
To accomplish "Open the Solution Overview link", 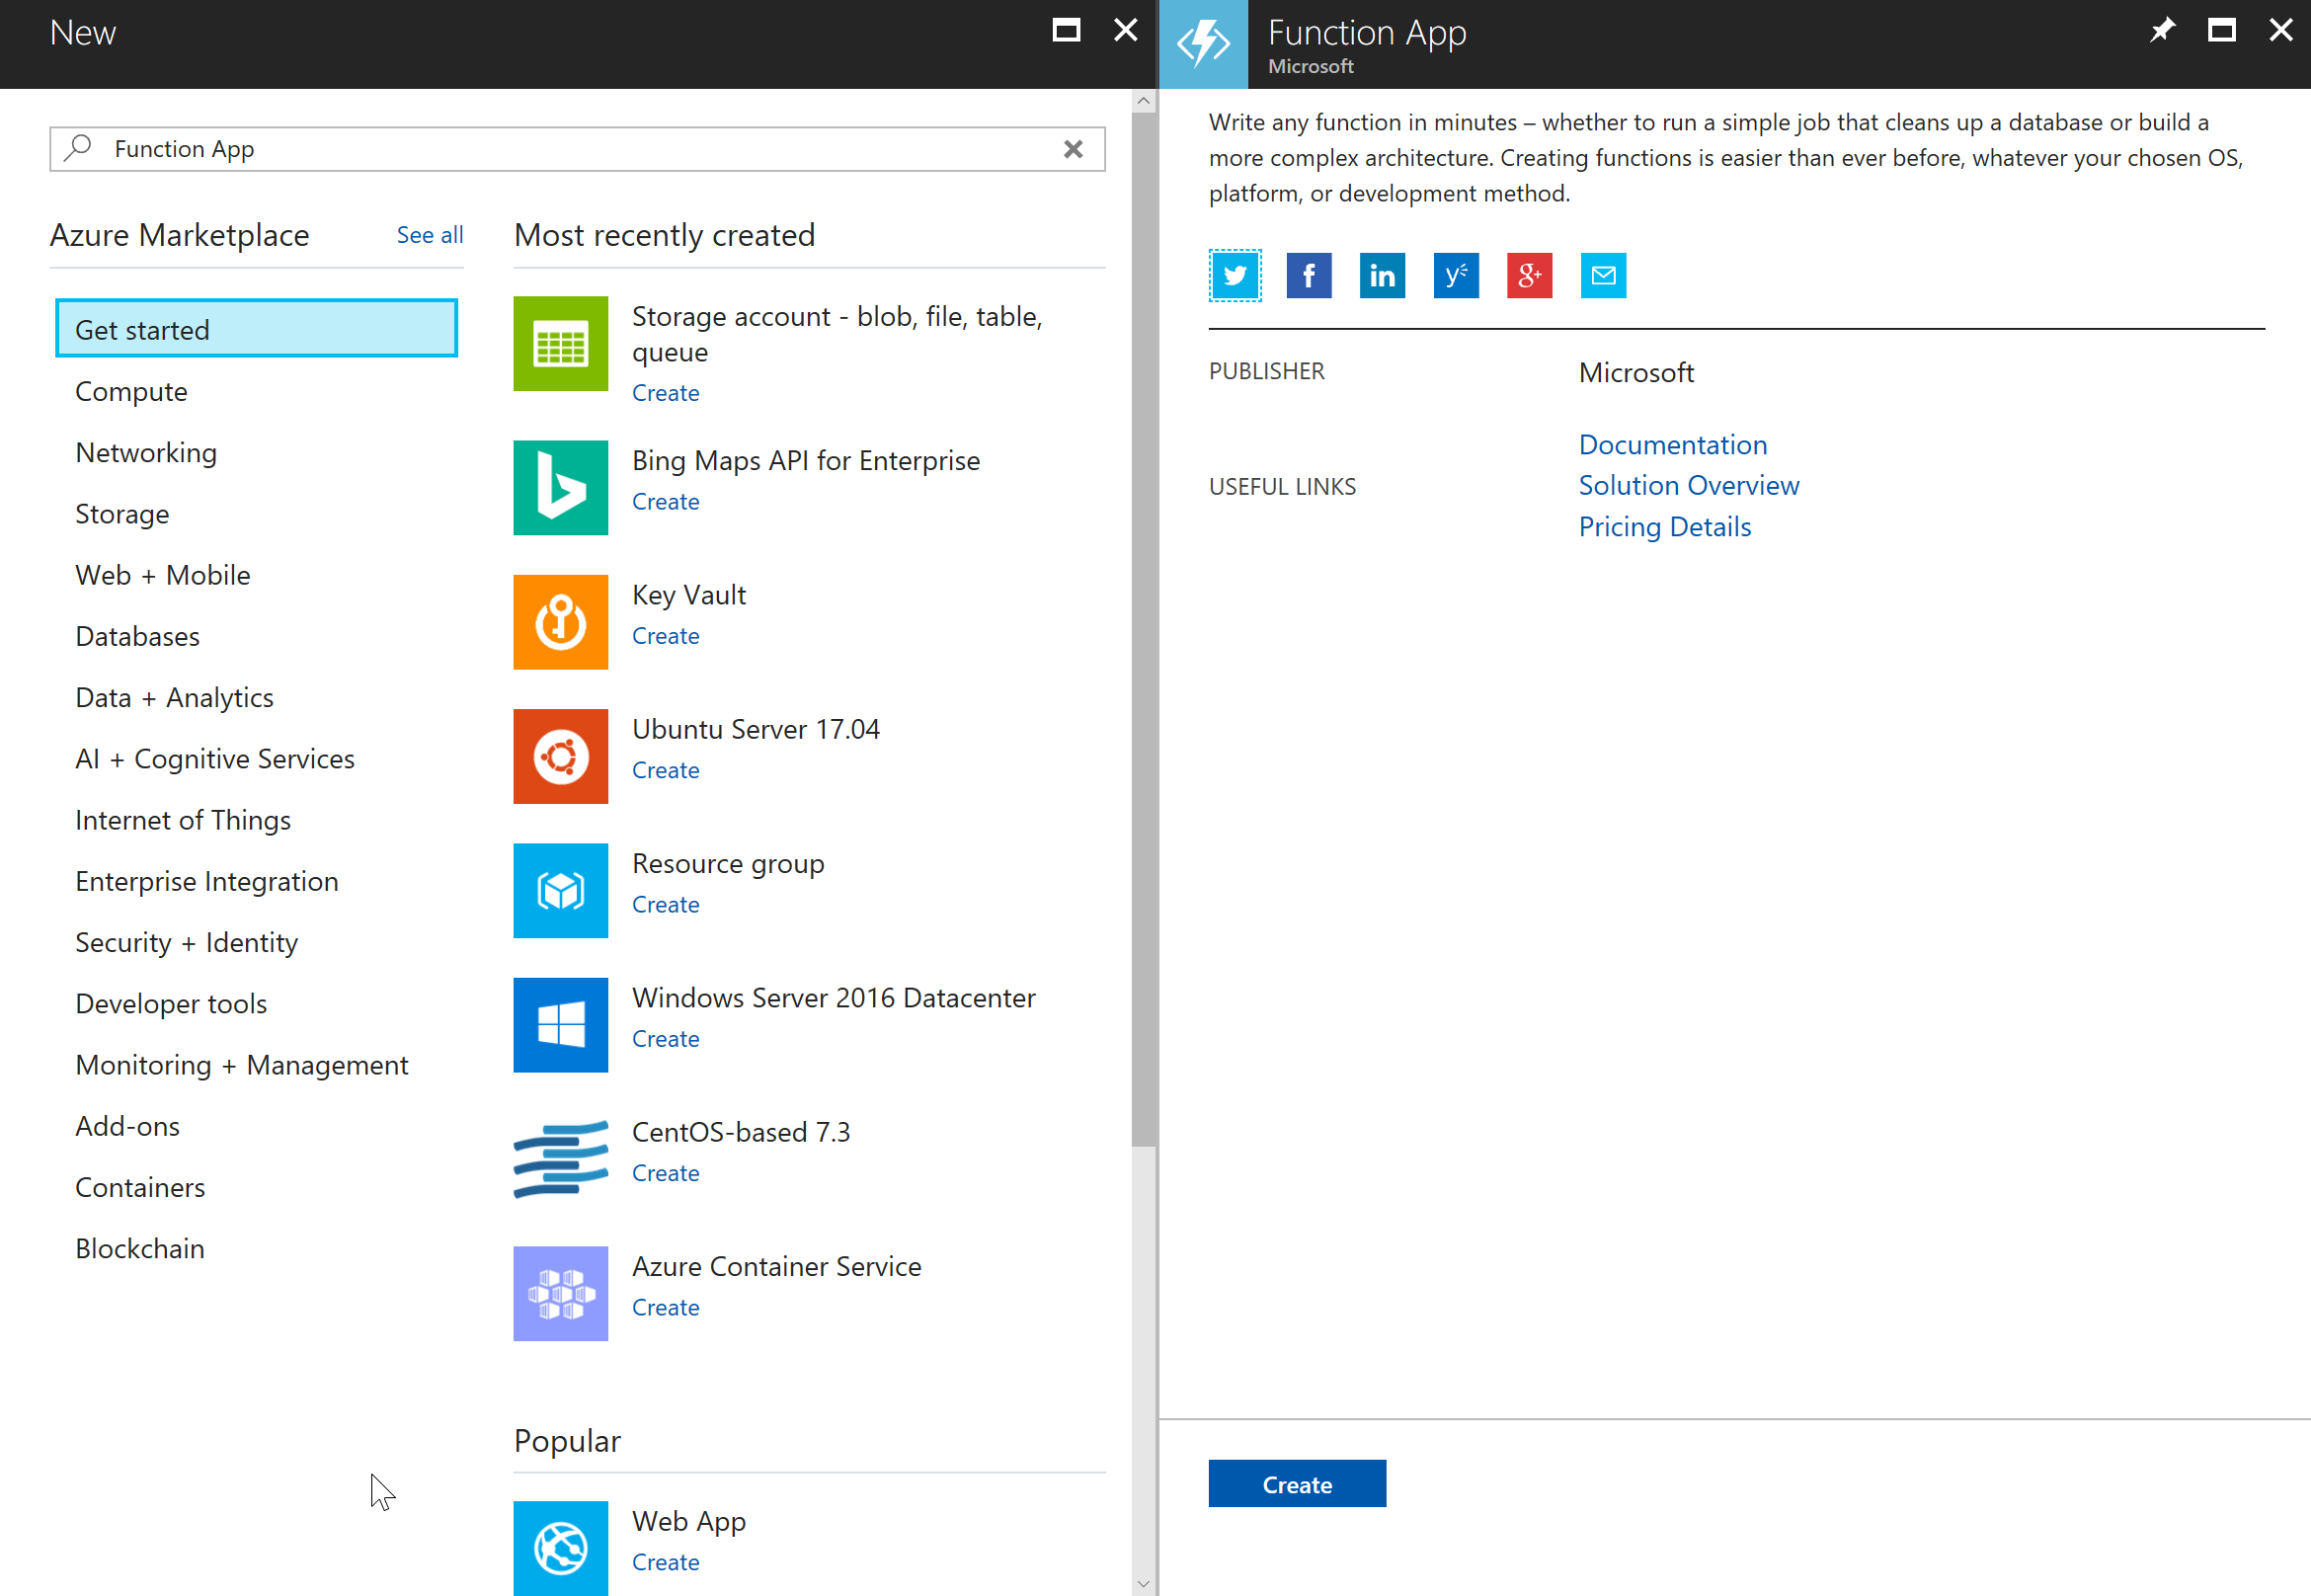I will tap(1689, 485).
